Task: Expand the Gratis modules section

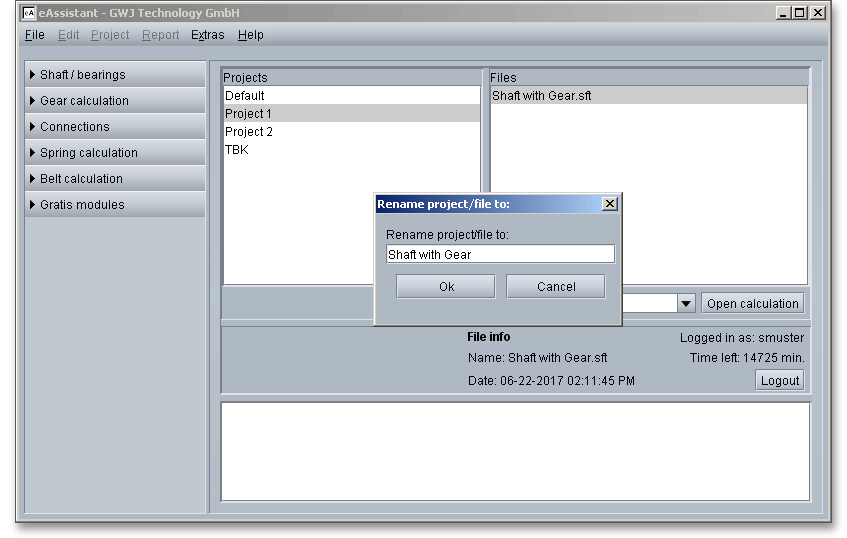Action: tap(115, 205)
